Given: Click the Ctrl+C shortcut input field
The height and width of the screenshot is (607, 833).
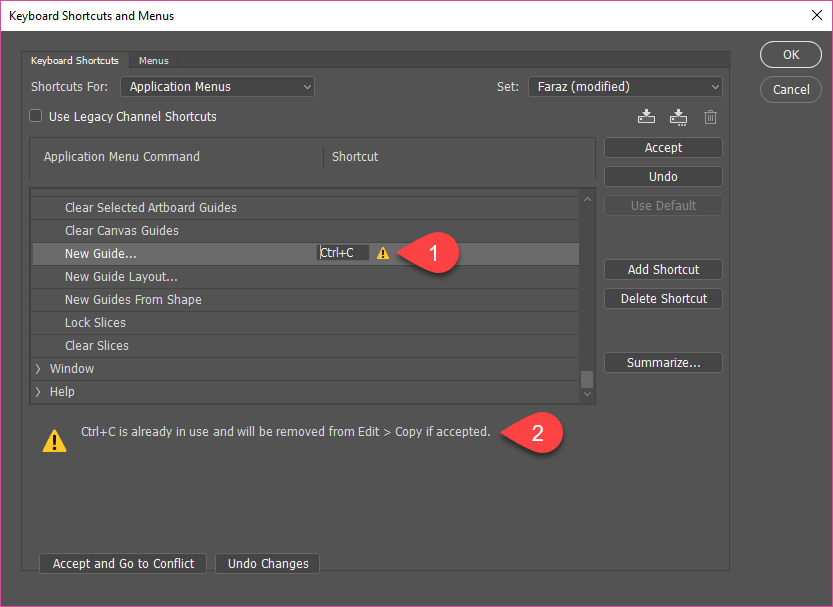Looking at the screenshot, I should 343,253.
